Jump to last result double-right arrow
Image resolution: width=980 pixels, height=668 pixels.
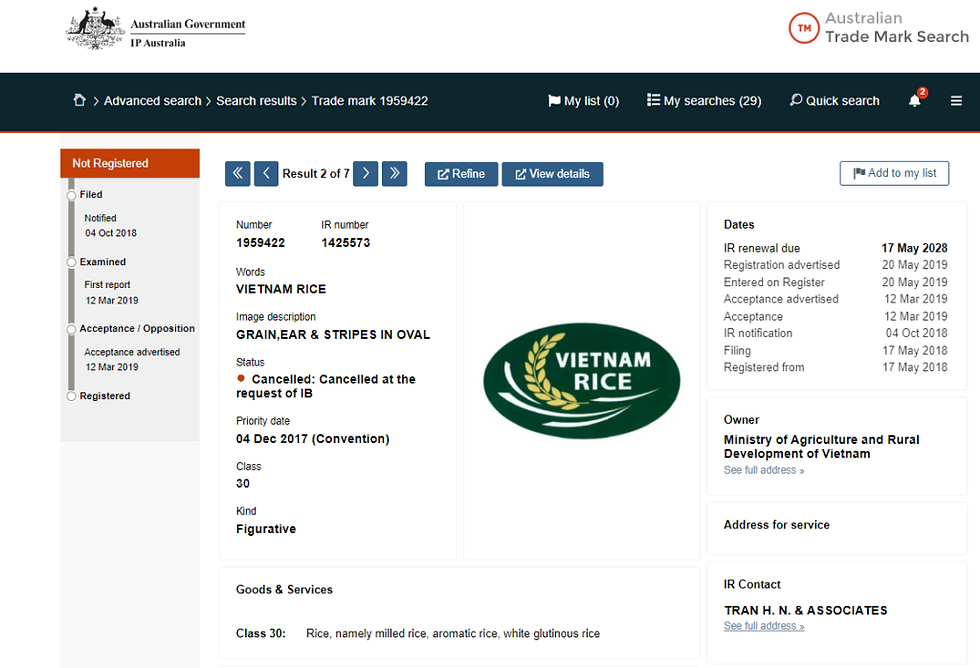(394, 173)
